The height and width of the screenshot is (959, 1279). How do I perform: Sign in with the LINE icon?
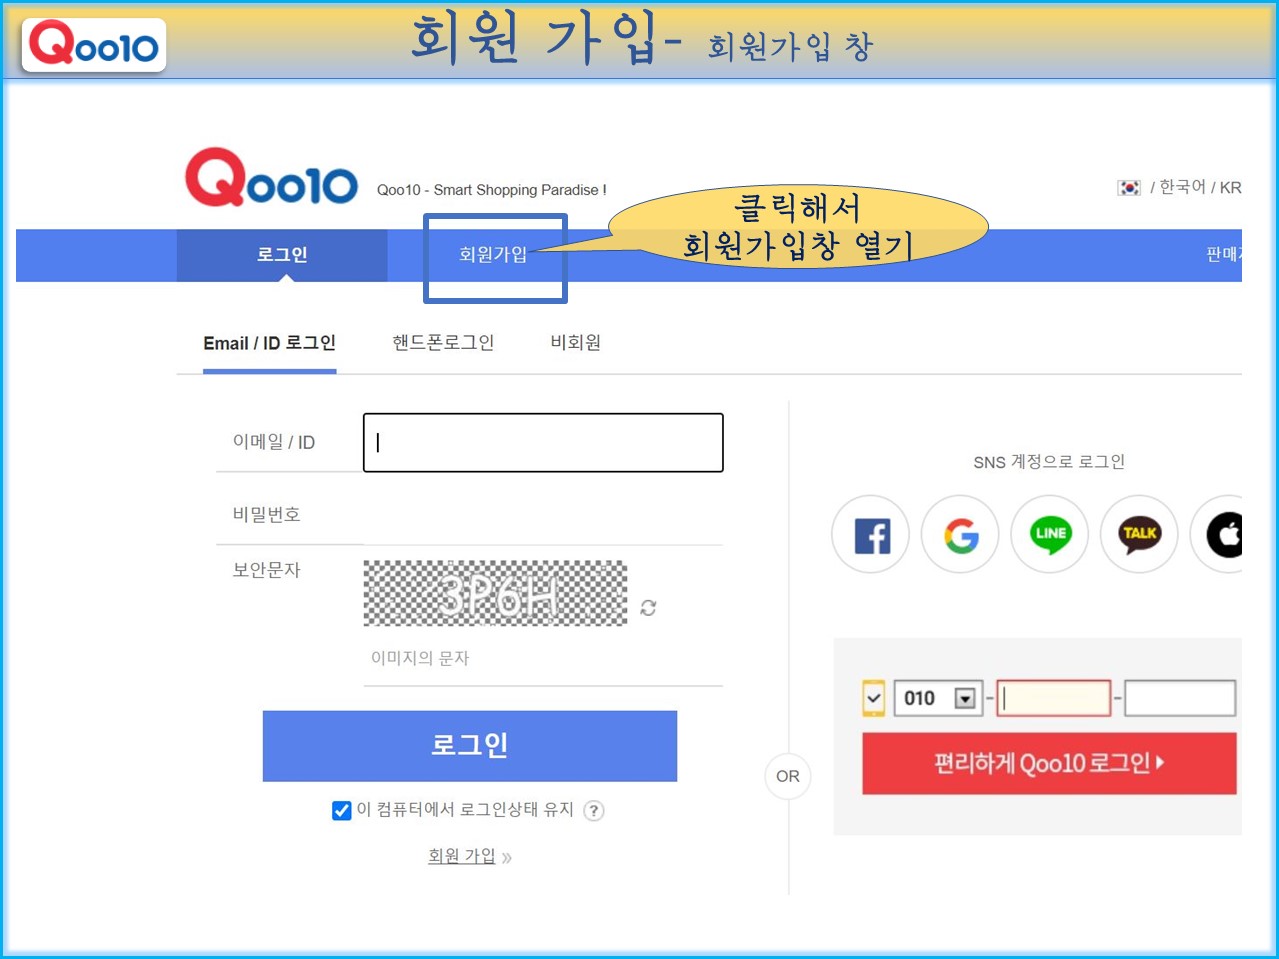coord(1050,535)
